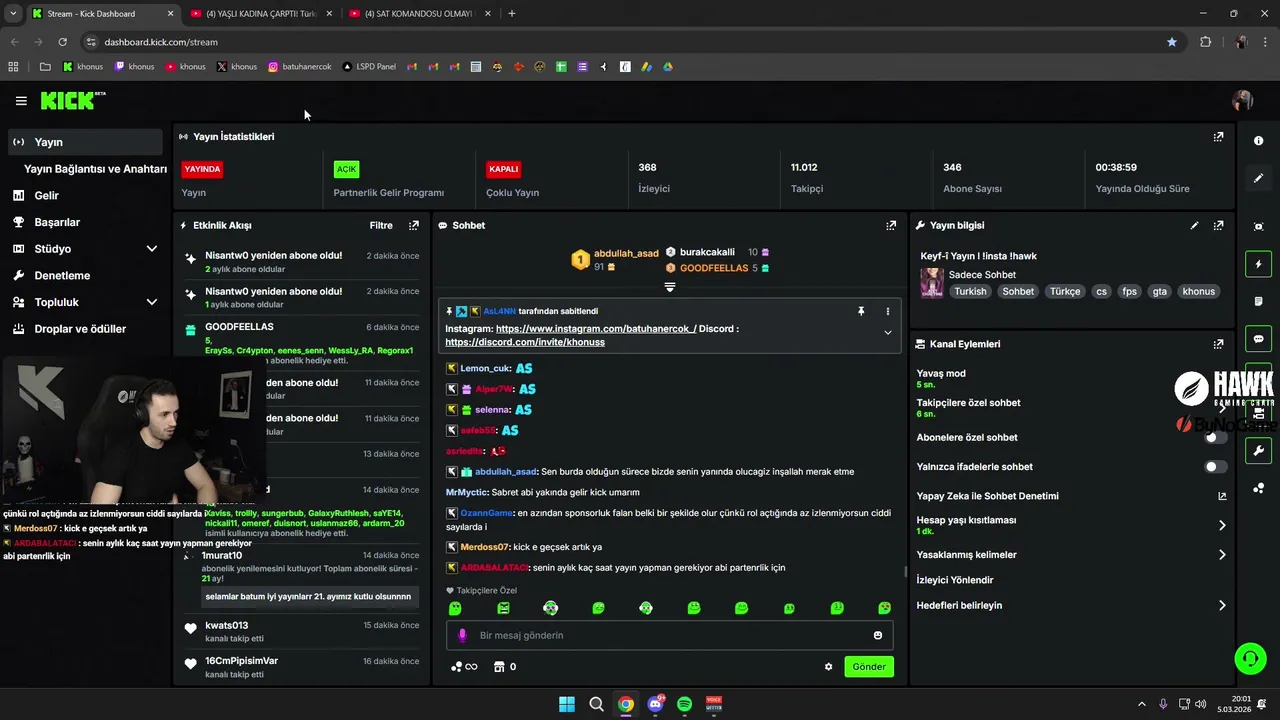
Task: Toggle Yalnızca ifadelerle sohbet switch
Action: pyautogui.click(x=1215, y=467)
